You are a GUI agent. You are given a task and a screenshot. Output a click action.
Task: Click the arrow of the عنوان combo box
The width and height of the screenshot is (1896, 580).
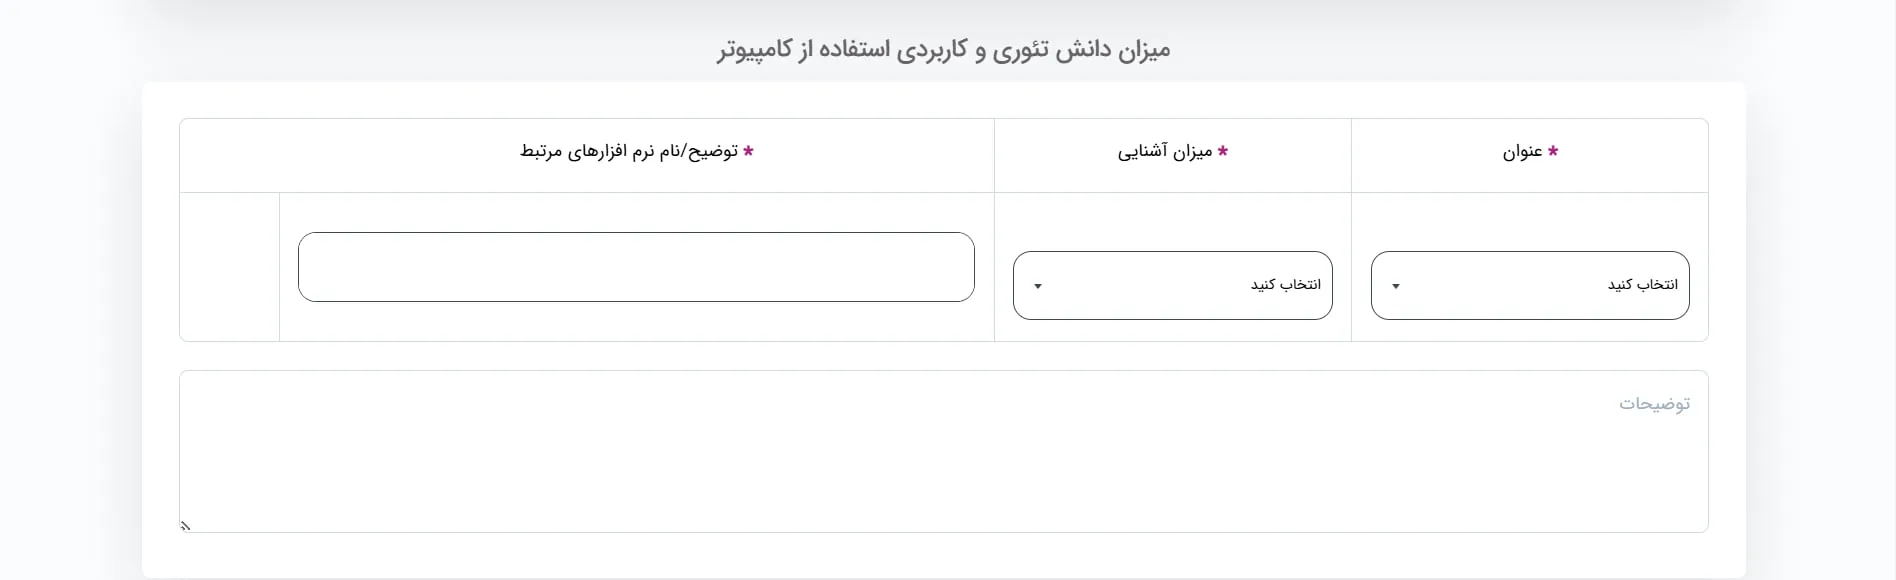click(x=1396, y=286)
